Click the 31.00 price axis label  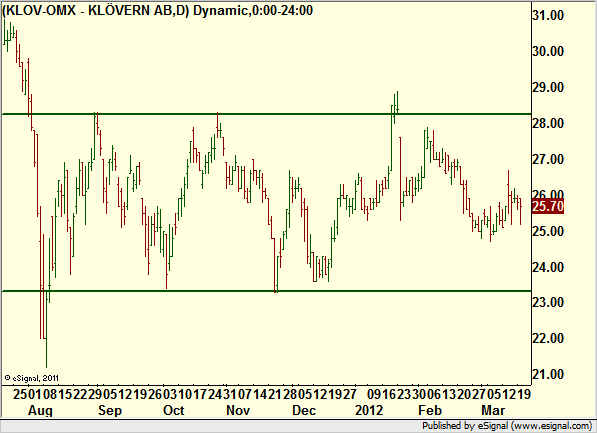click(x=548, y=16)
